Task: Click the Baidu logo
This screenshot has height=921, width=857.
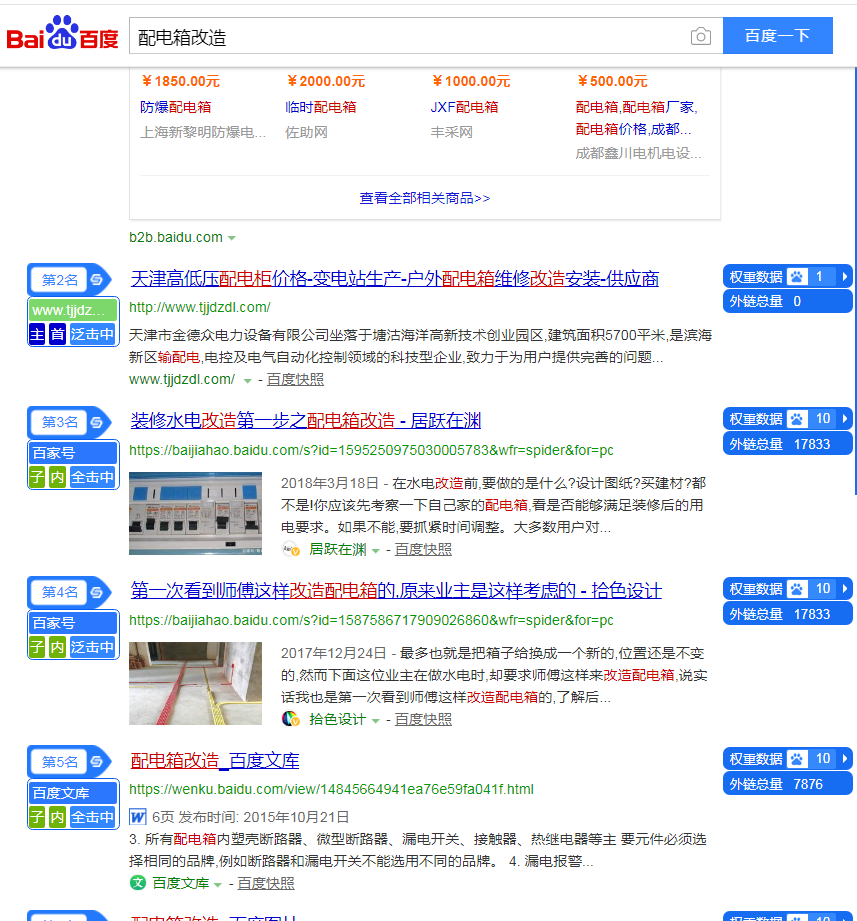Action: coord(62,33)
